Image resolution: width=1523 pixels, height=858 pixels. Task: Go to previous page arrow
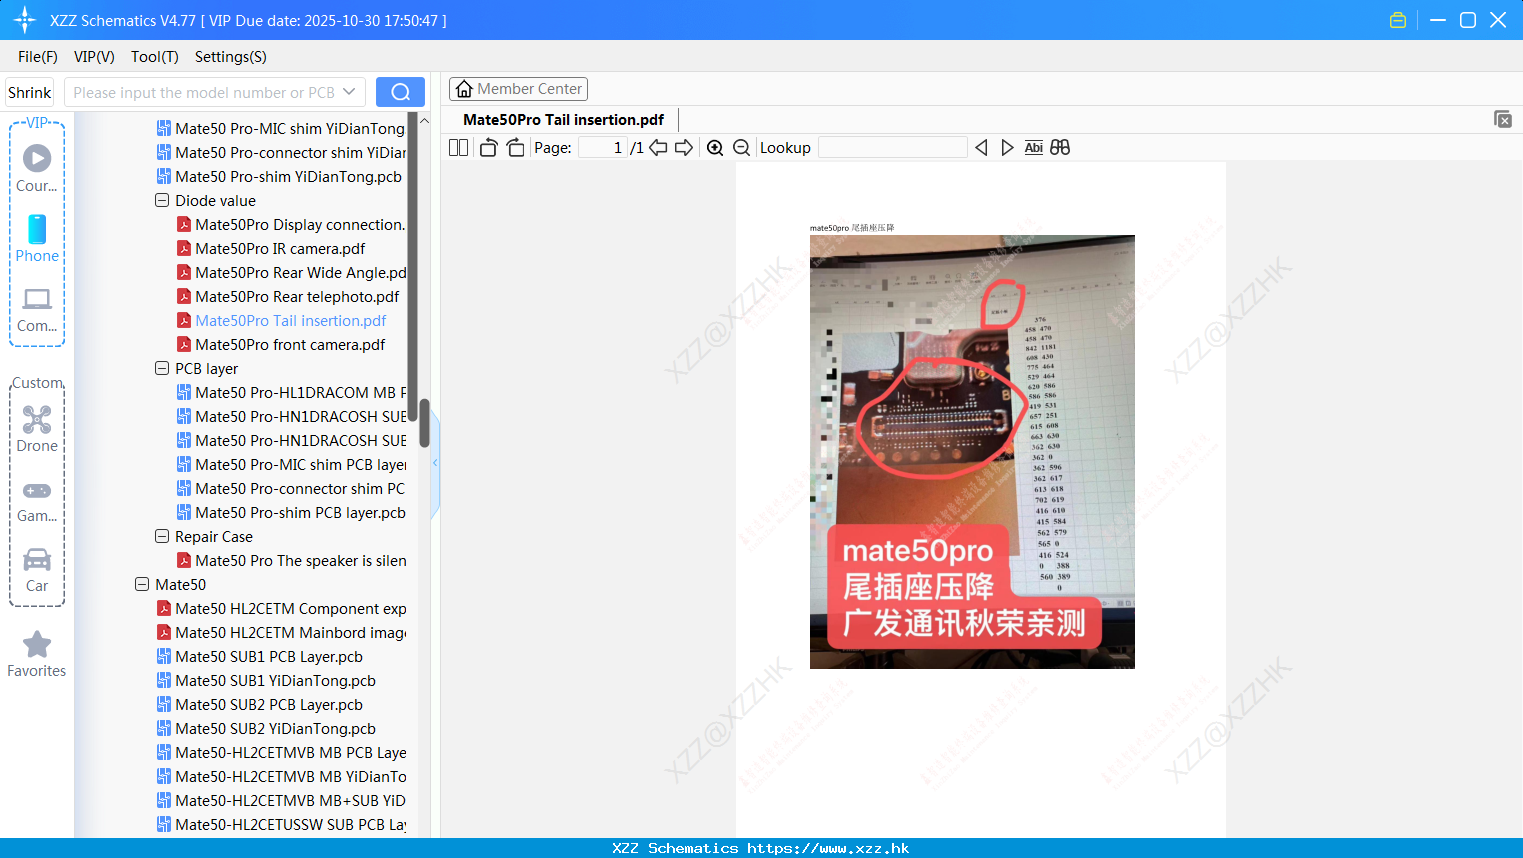point(658,148)
